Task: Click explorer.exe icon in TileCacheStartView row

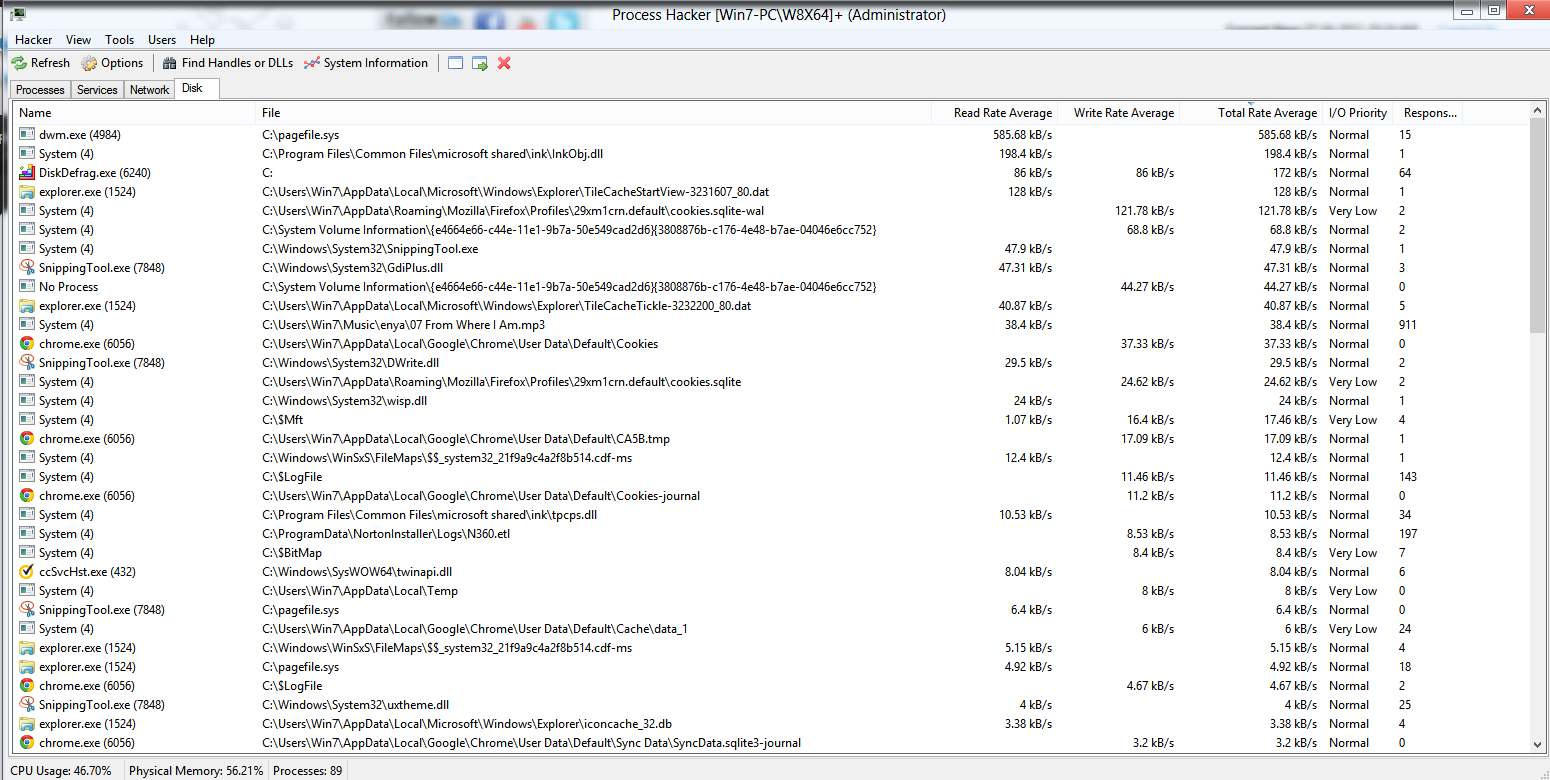Action: click(27, 192)
